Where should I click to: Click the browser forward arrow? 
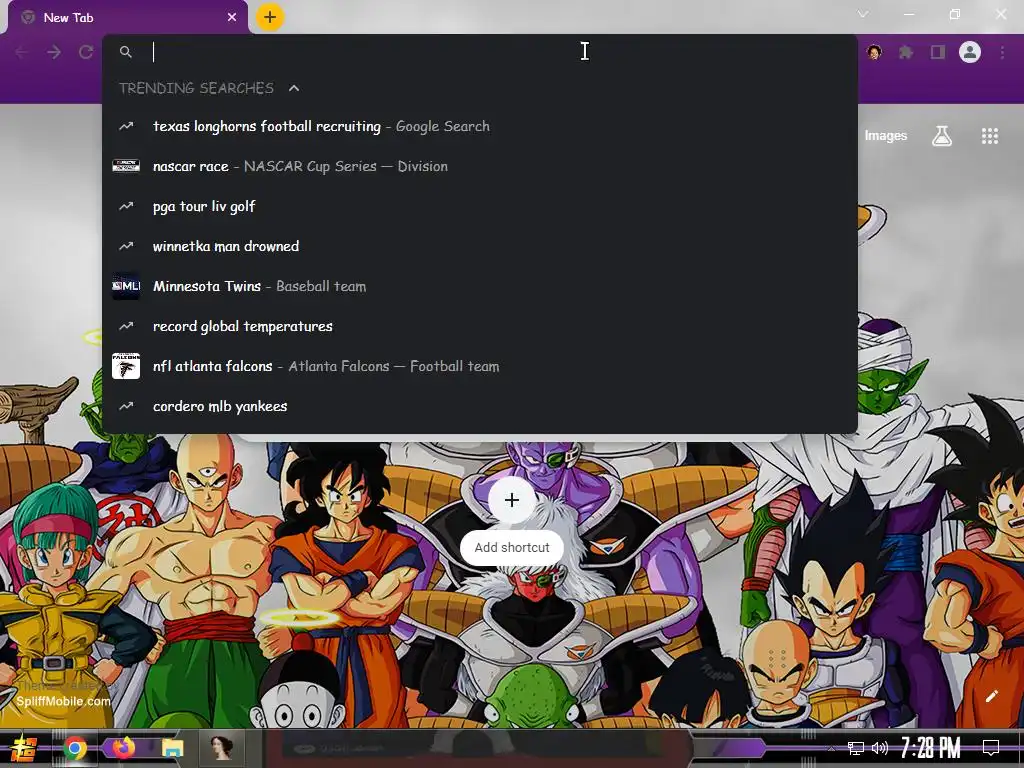pos(54,52)
